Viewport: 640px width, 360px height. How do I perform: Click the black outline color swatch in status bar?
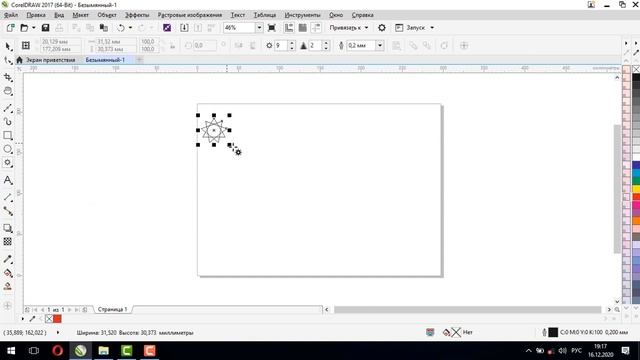coord(553,333)
